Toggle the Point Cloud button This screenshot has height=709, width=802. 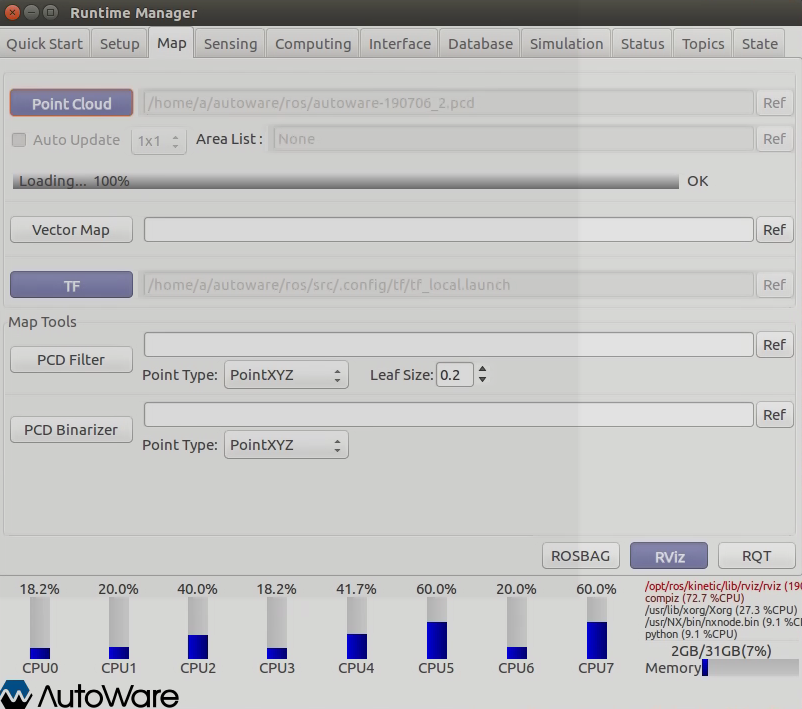(72, 103)
